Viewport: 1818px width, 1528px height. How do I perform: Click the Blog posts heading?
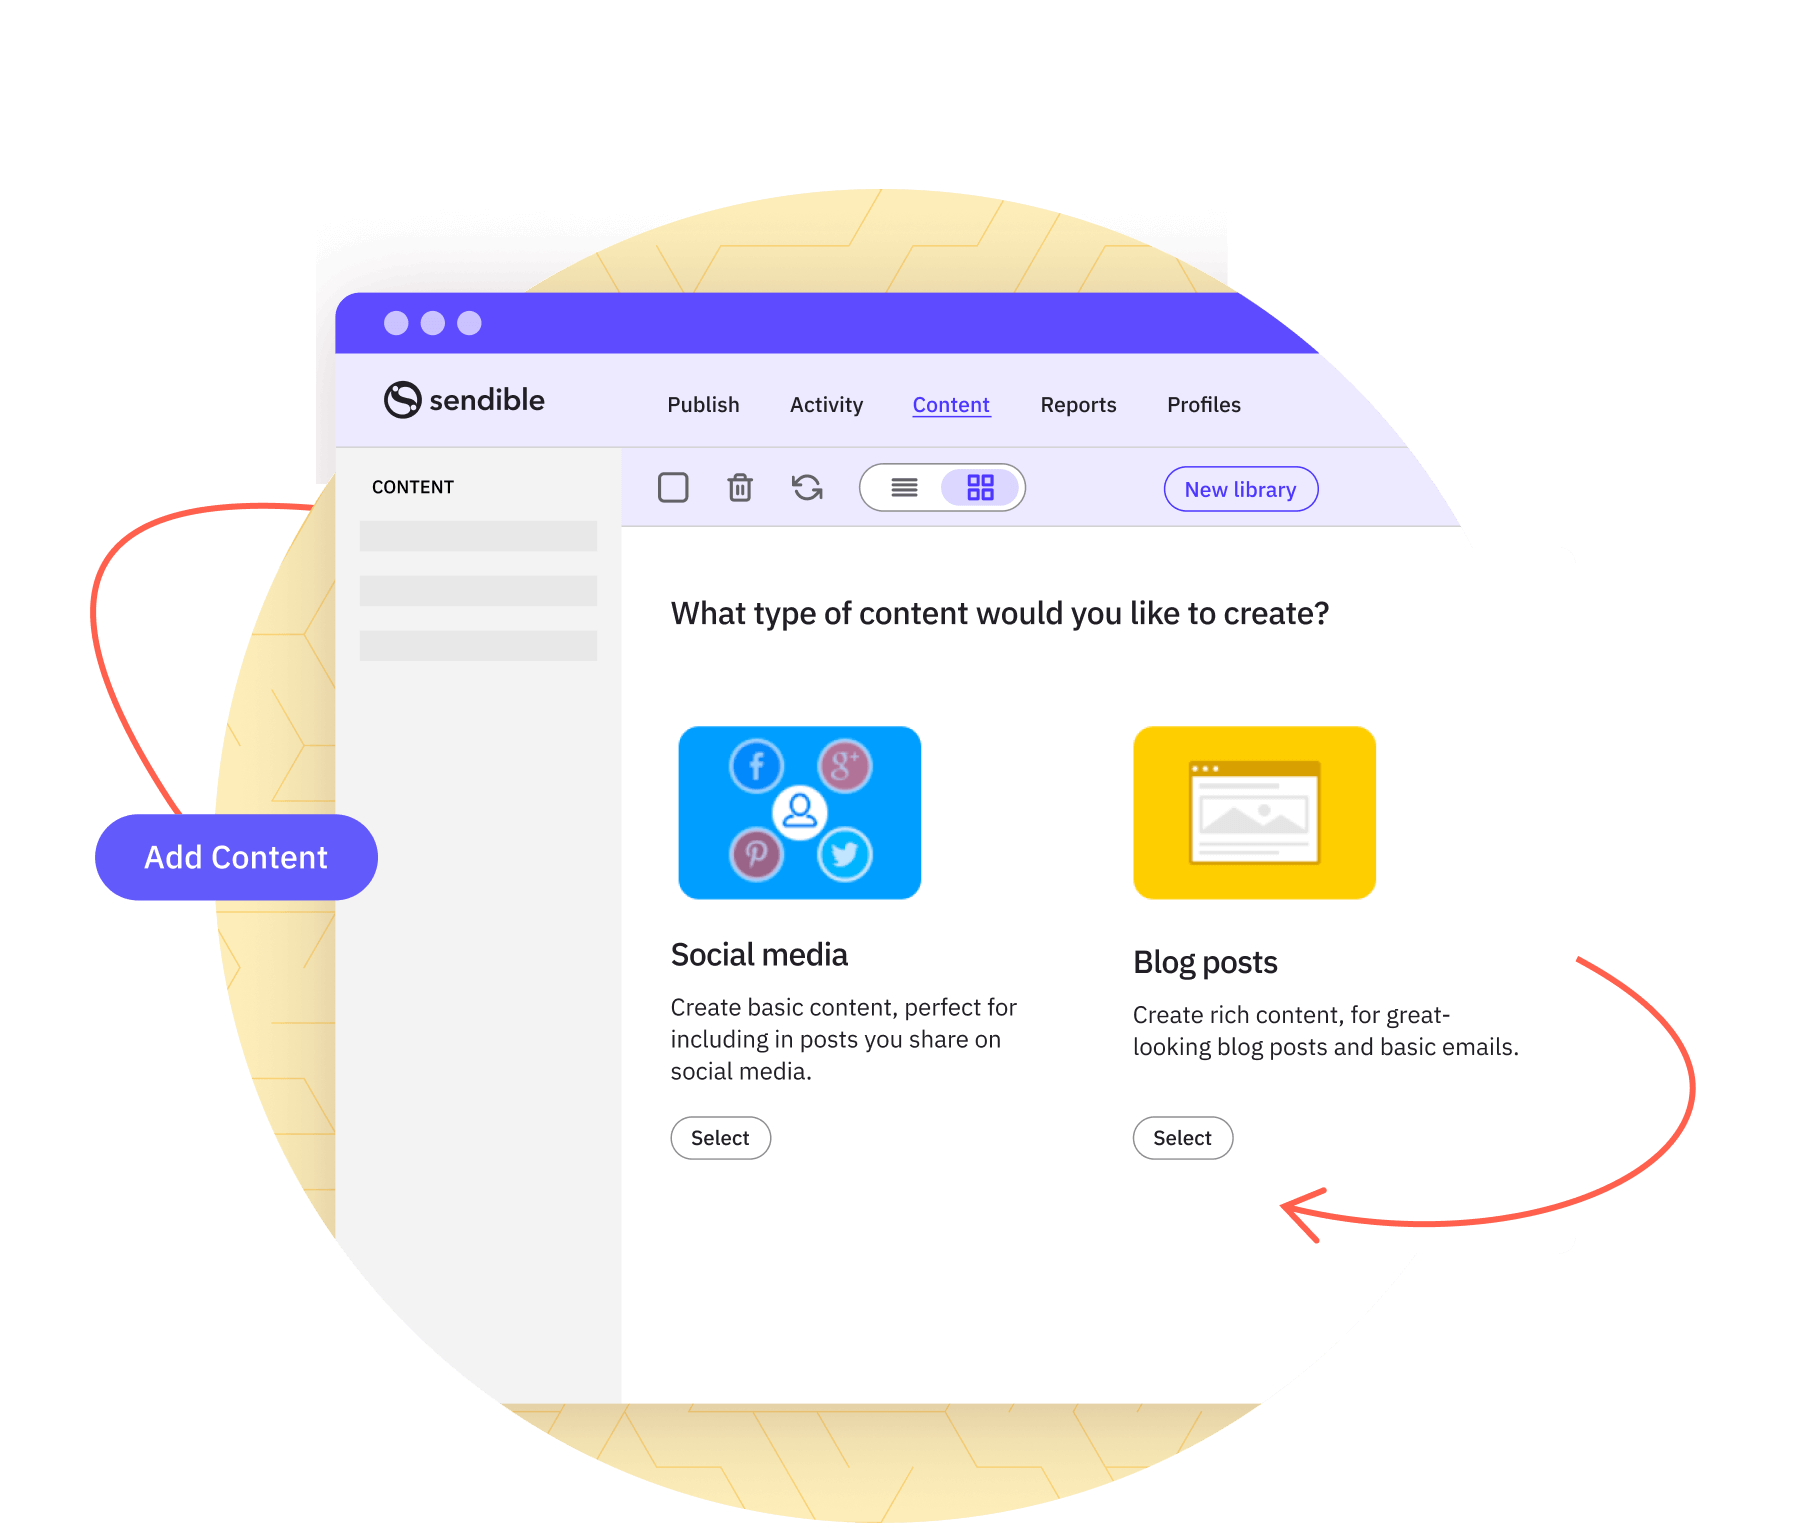(1205, 963)
